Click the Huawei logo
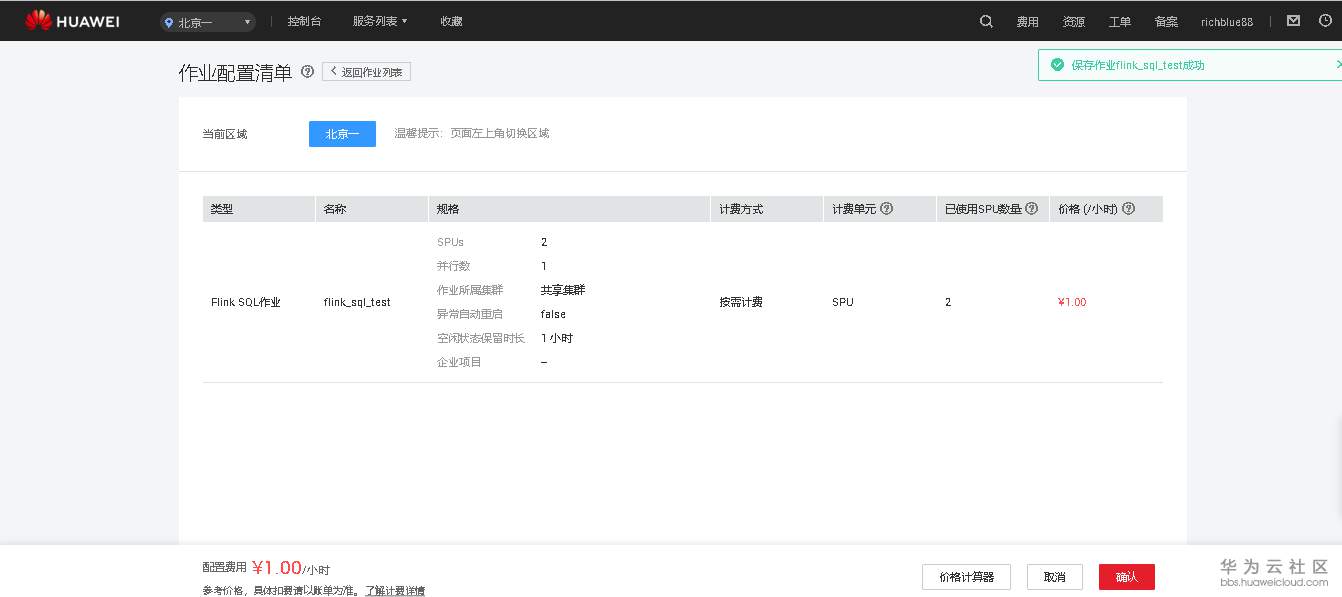1342x597 pixels. (71, 20)
